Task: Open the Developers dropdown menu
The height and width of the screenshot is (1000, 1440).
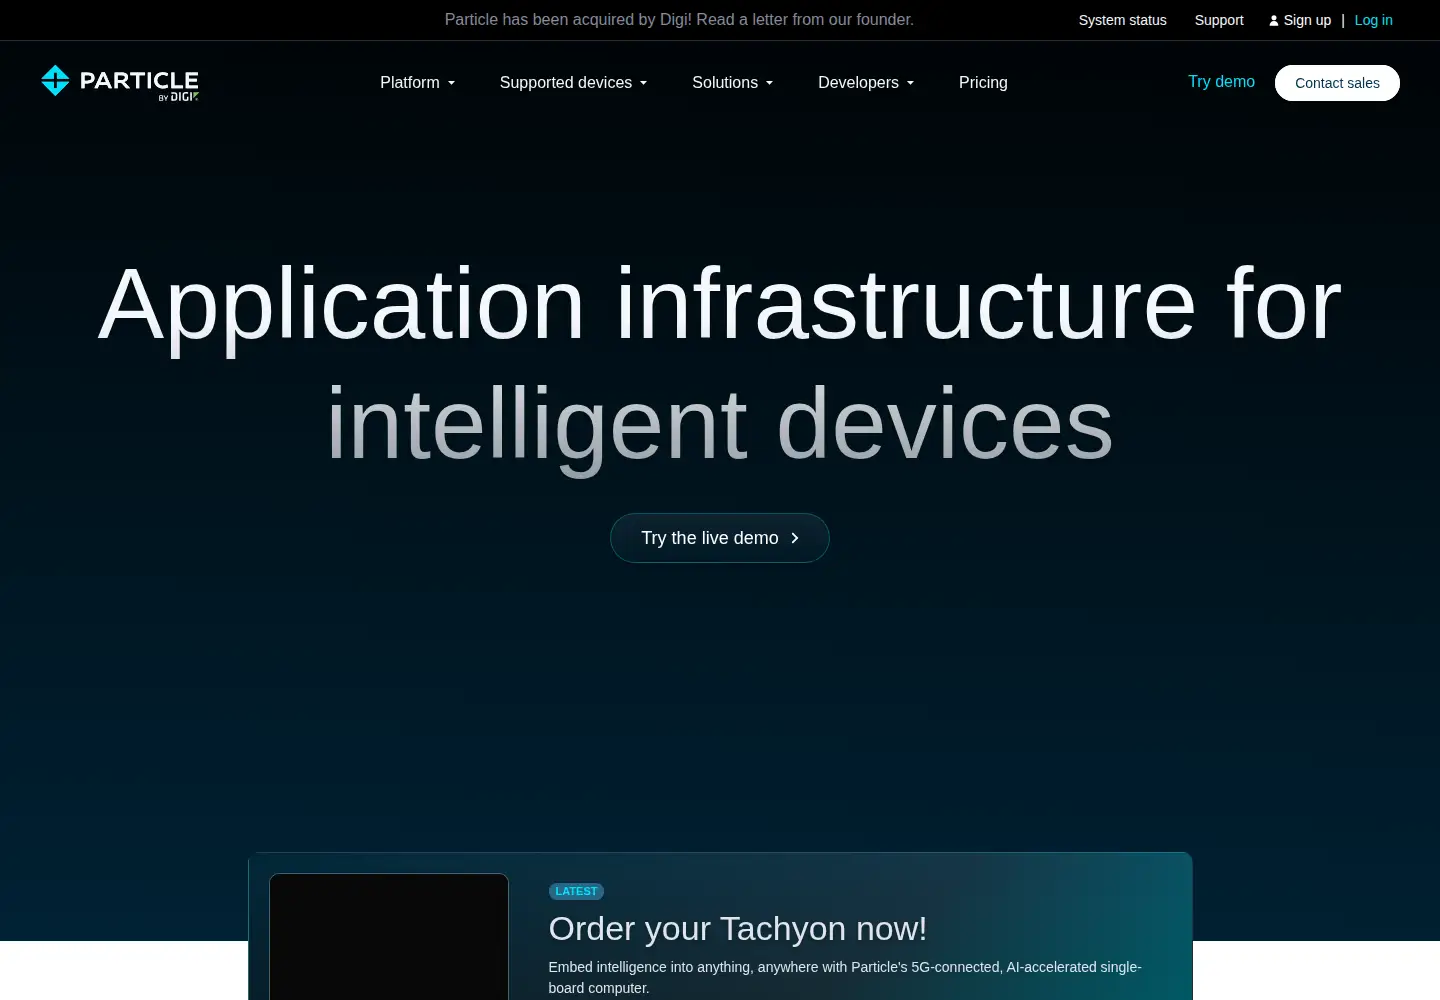Action: coord(866,82)
